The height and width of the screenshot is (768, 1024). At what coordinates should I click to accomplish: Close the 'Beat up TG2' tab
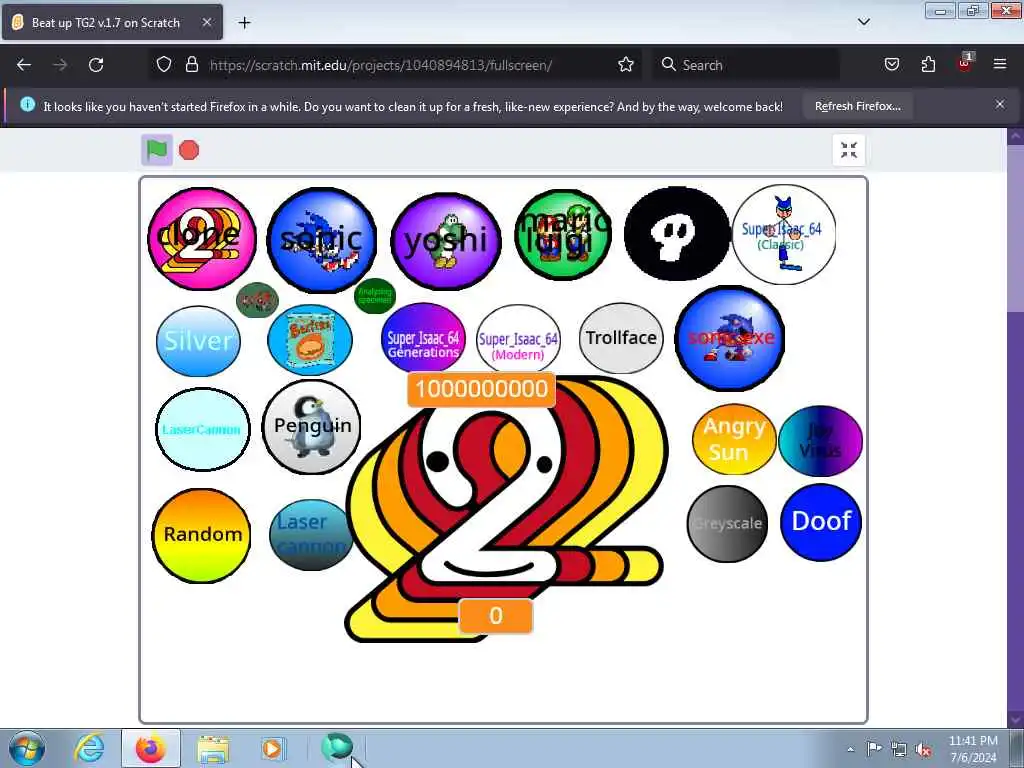pyautogui.click(x=207, y=22)
